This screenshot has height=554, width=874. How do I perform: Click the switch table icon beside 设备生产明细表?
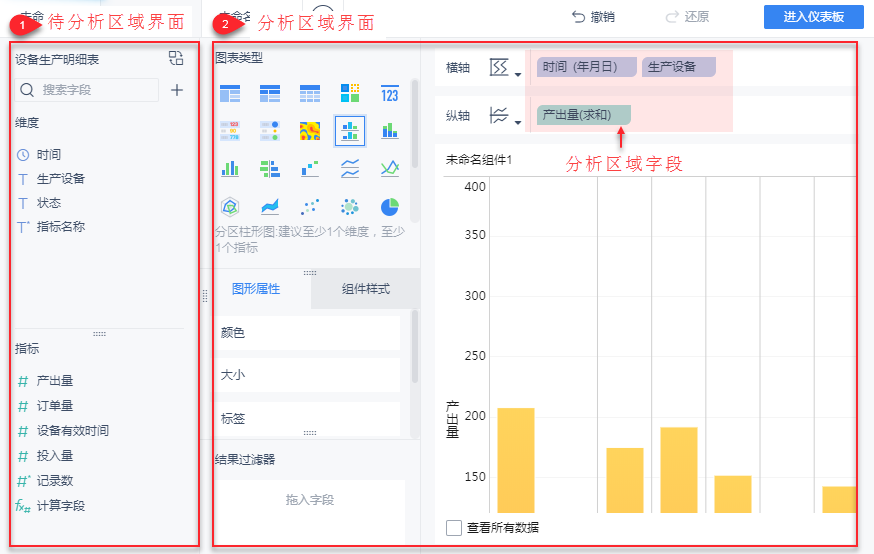pos(176,58)
